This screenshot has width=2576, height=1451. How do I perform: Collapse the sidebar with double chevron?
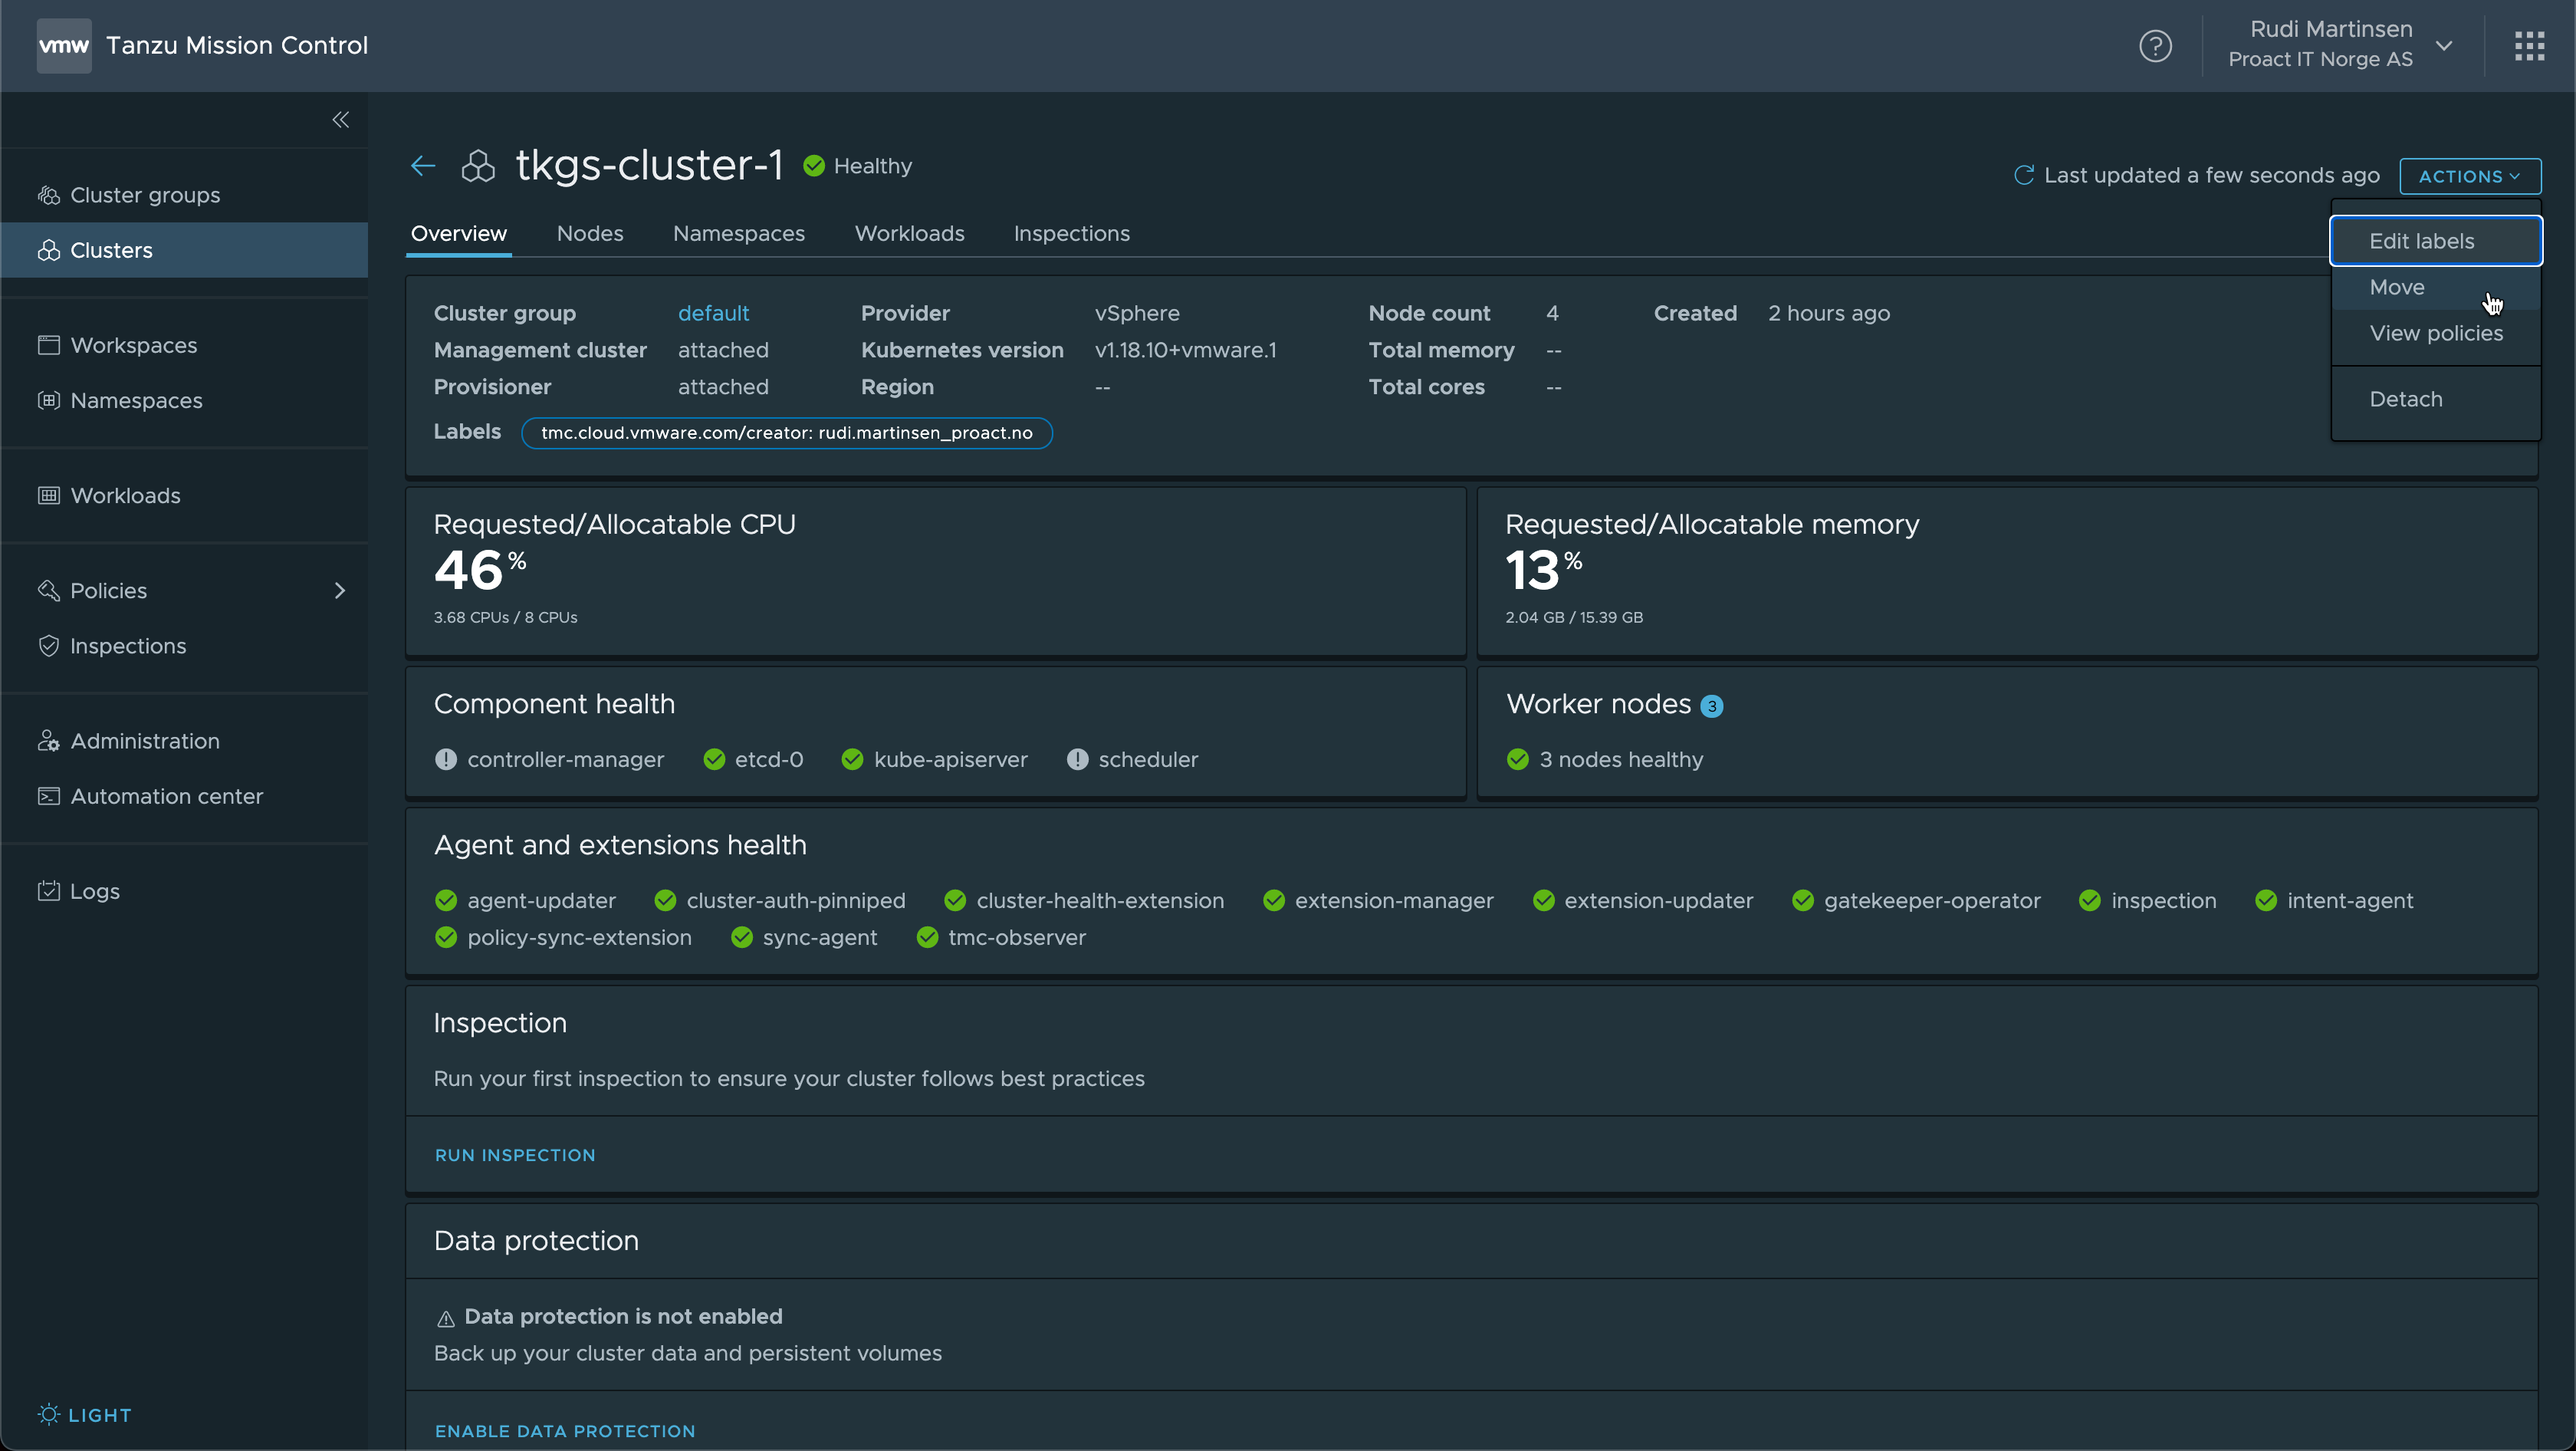point(340,120)
